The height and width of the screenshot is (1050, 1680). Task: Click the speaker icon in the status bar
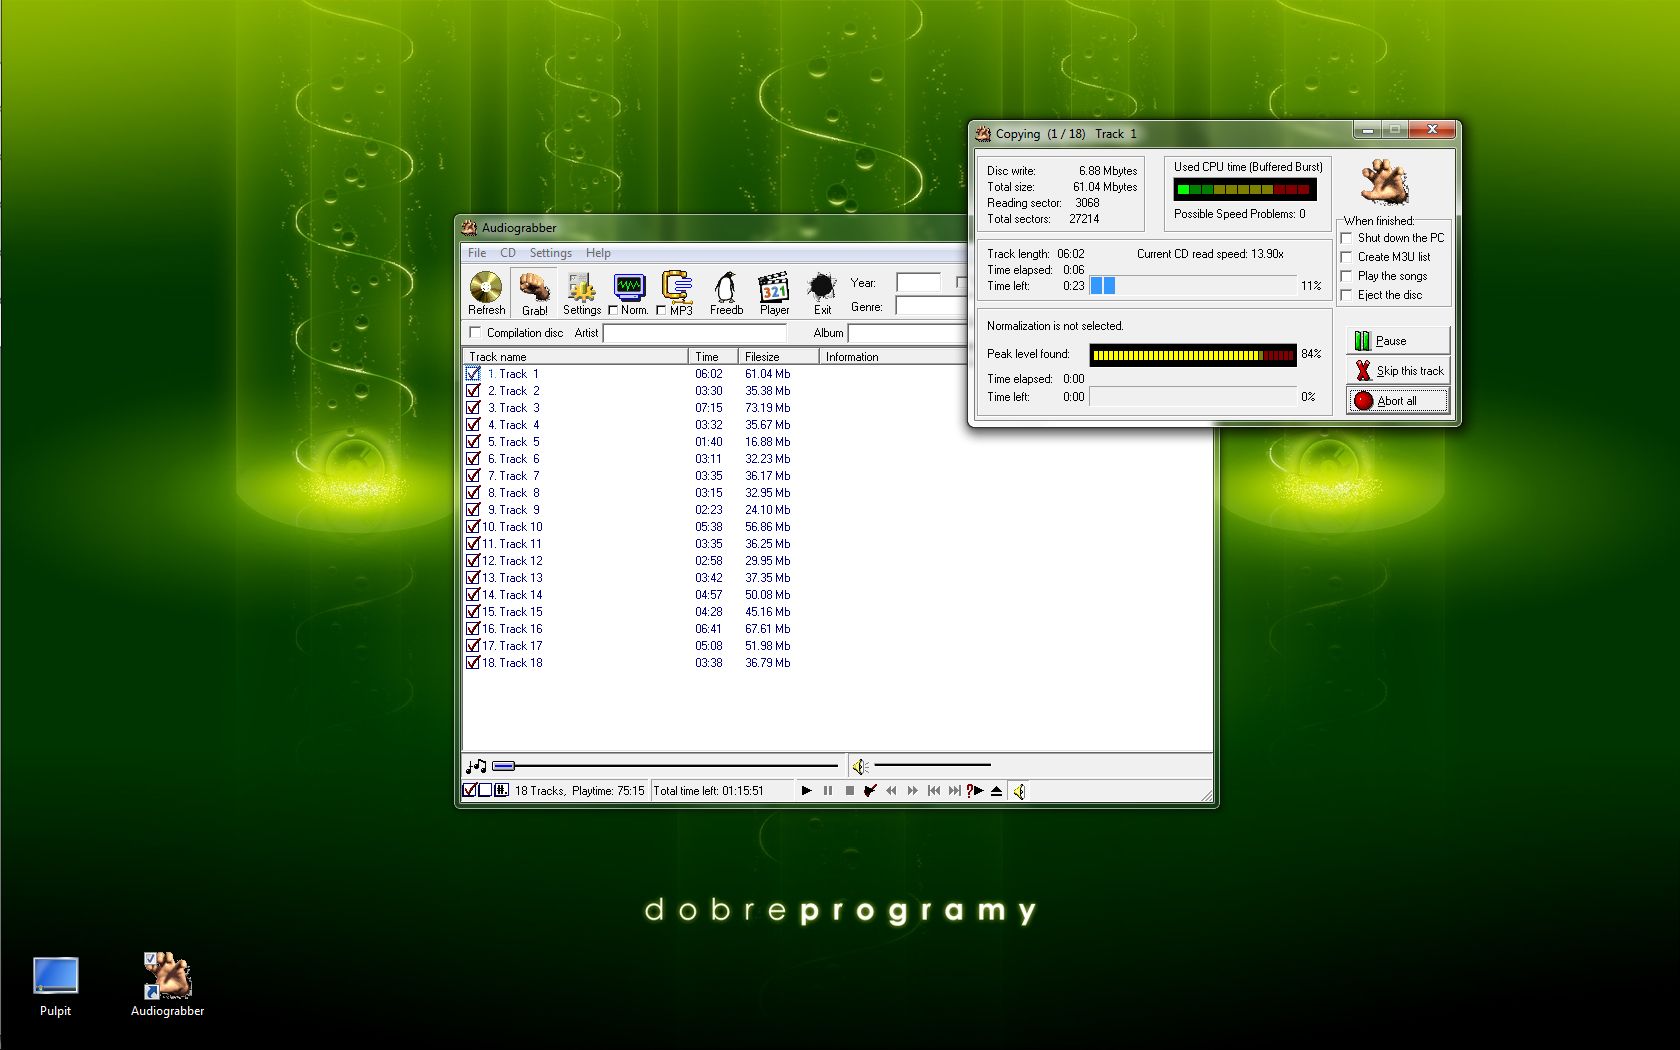coord(1019,791)
